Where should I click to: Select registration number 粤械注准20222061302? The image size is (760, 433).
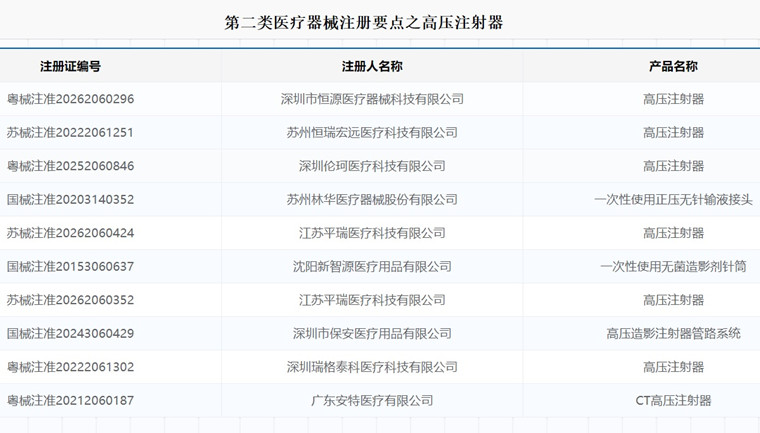70,367
